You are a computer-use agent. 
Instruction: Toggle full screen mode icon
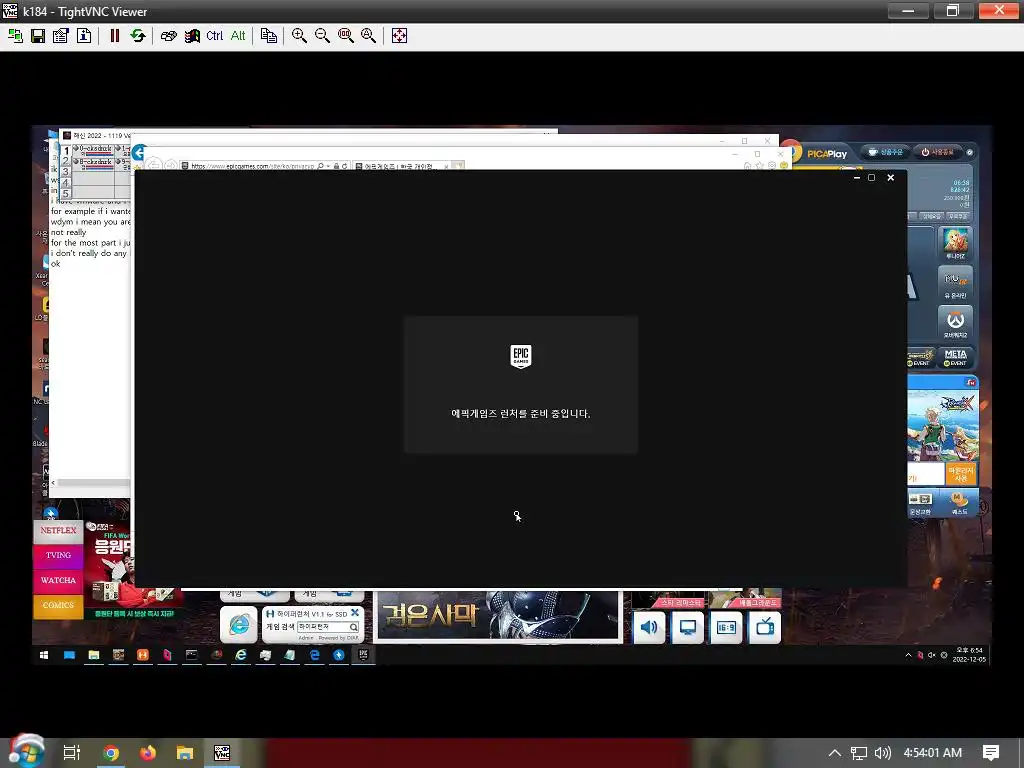(x=399, y=36)
